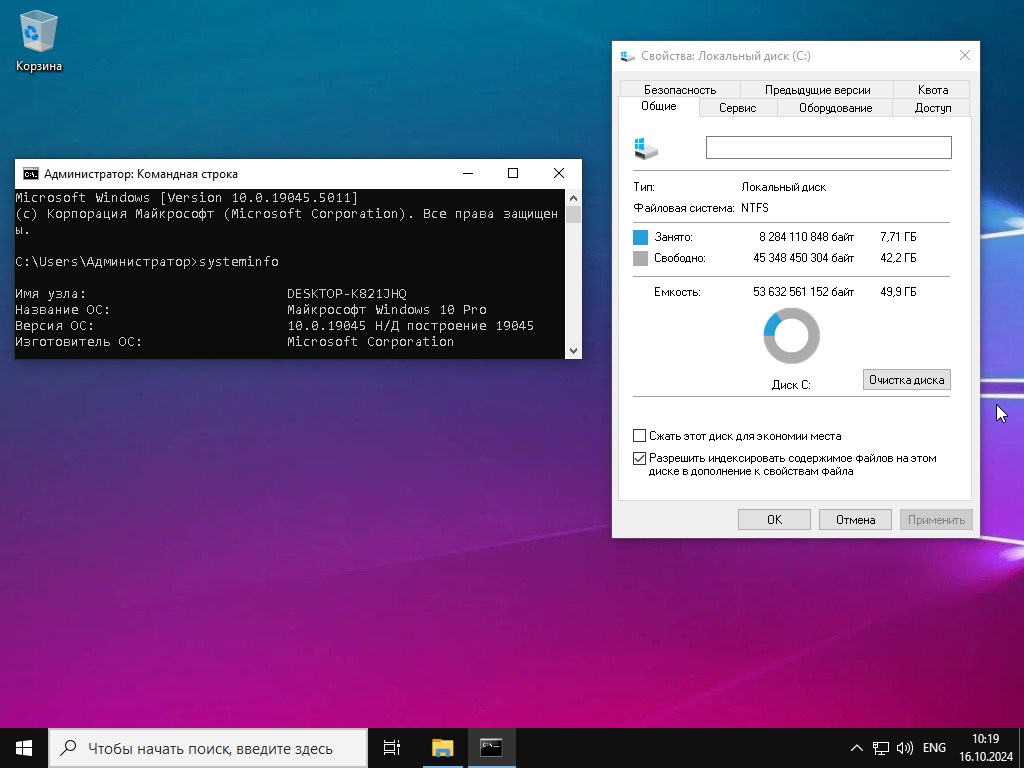Show hidden system tray icons
The image size is (1024, 768).
857,748
